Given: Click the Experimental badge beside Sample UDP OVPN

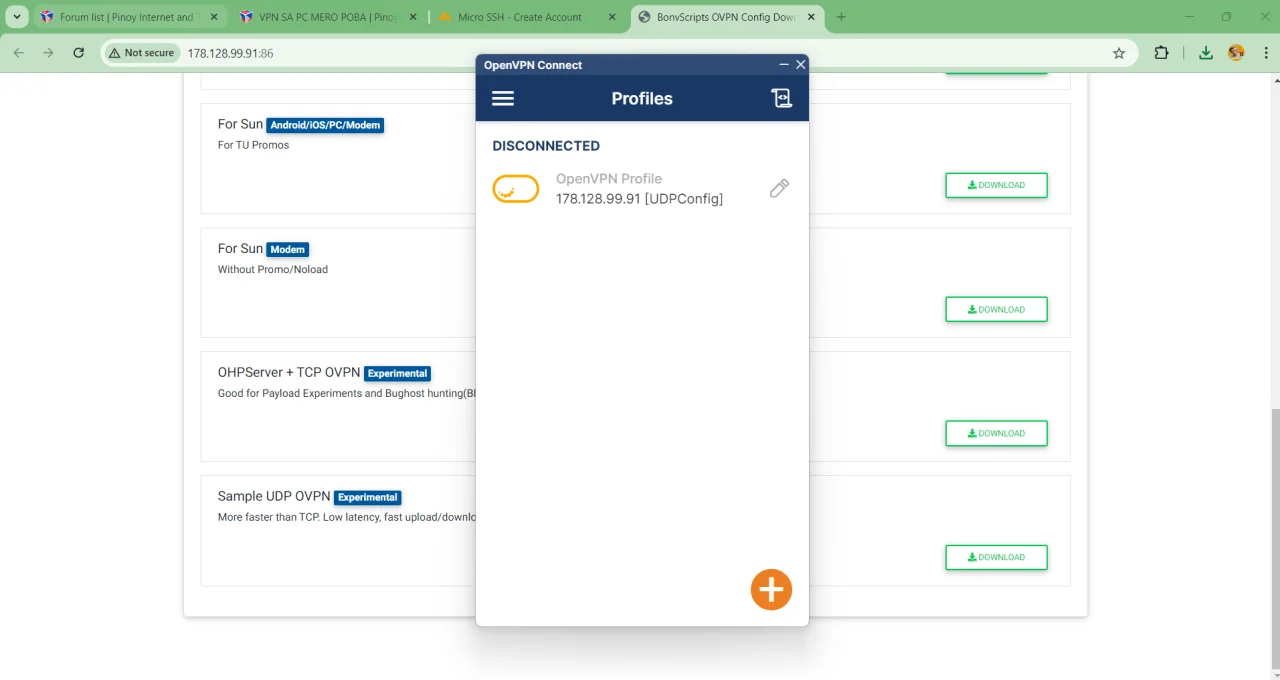Looking at the screenshot, I should 367,497.
